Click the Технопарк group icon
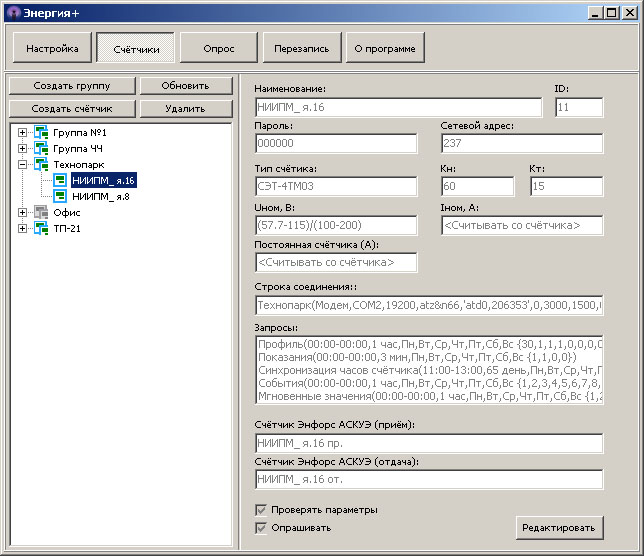This screenshot has height=556, width=644. coord(41,164)
